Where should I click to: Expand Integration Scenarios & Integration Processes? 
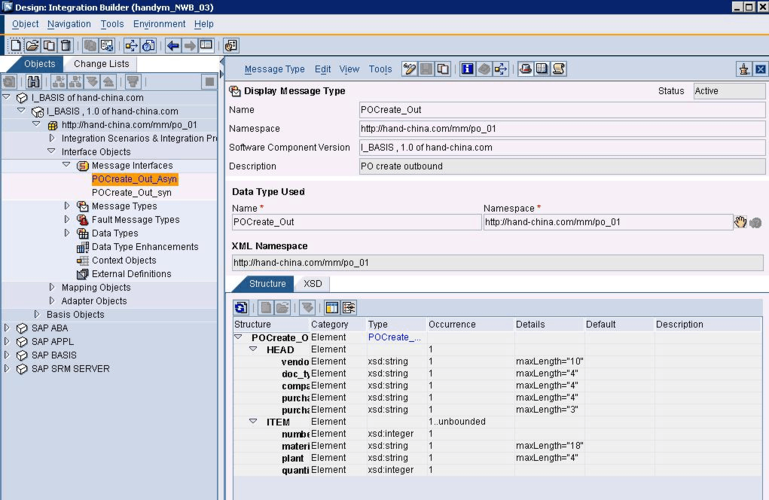[x=51, y=138]
